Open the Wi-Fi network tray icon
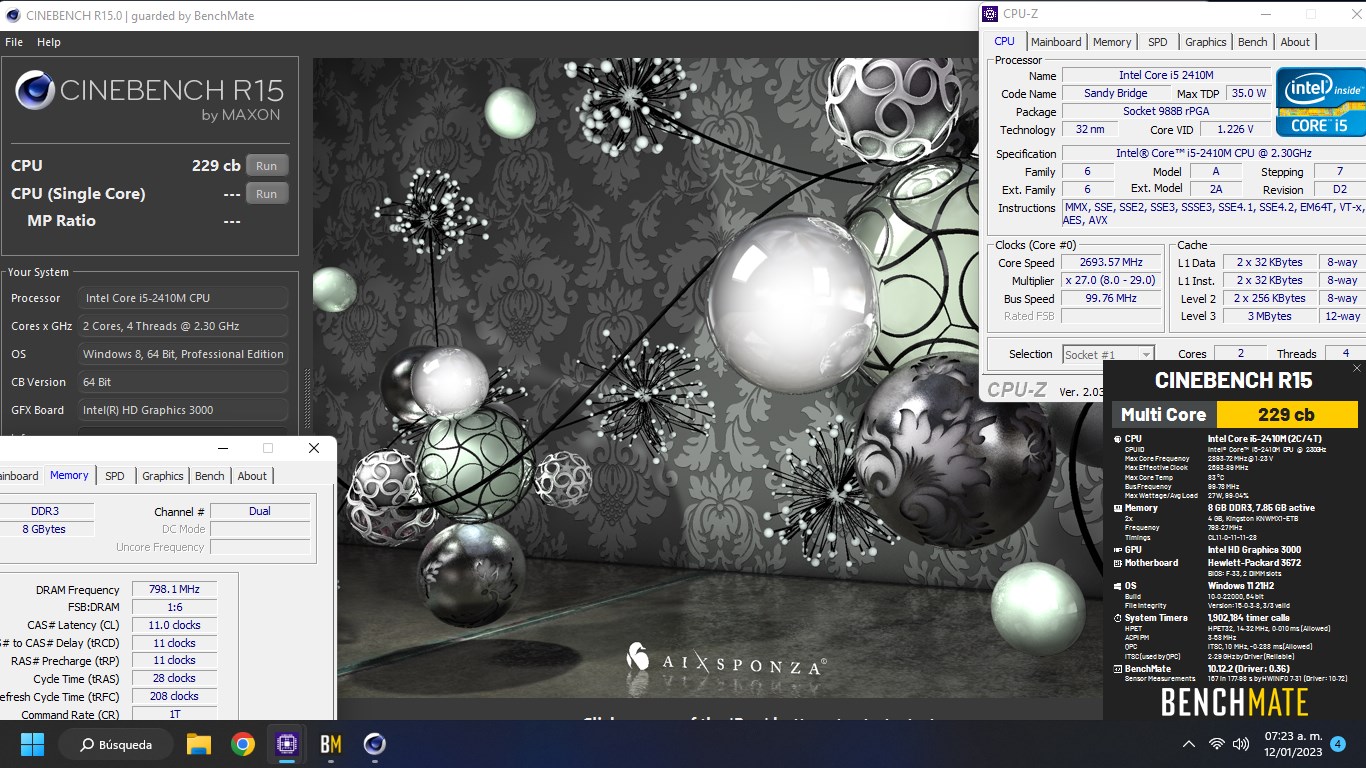Screen dimensions: 1366x768 pyautogui.click(x=1217, y=744)
